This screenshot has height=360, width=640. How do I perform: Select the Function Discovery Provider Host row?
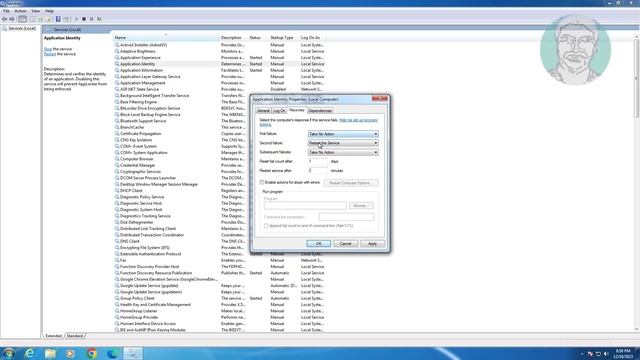point(220,267)
